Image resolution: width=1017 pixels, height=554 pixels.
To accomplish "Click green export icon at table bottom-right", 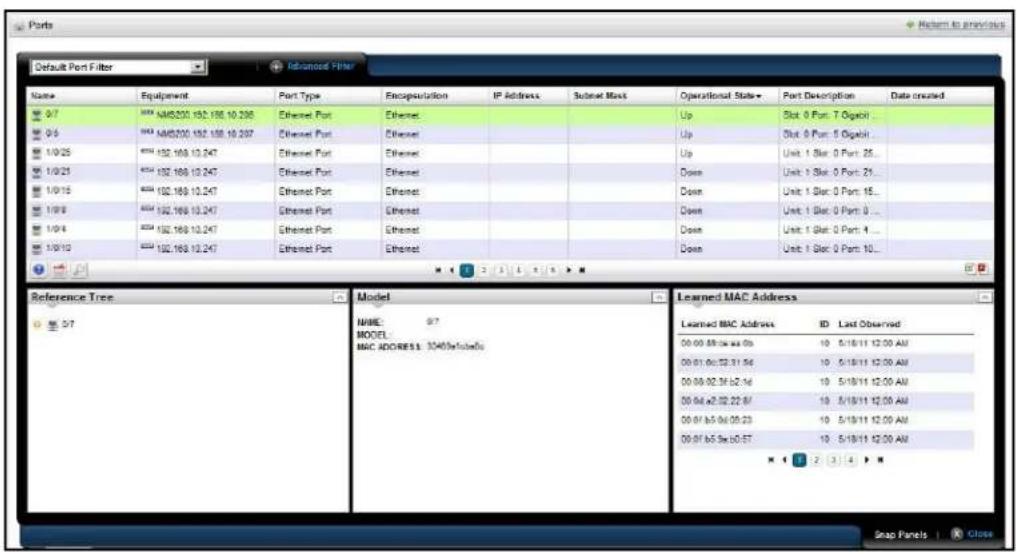I will point(969,269).
